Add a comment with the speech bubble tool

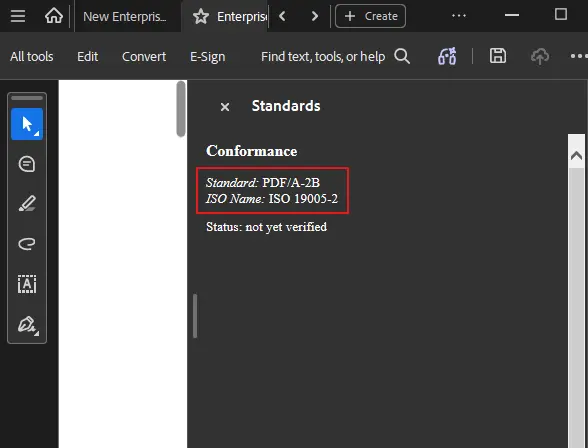(27, 164)
